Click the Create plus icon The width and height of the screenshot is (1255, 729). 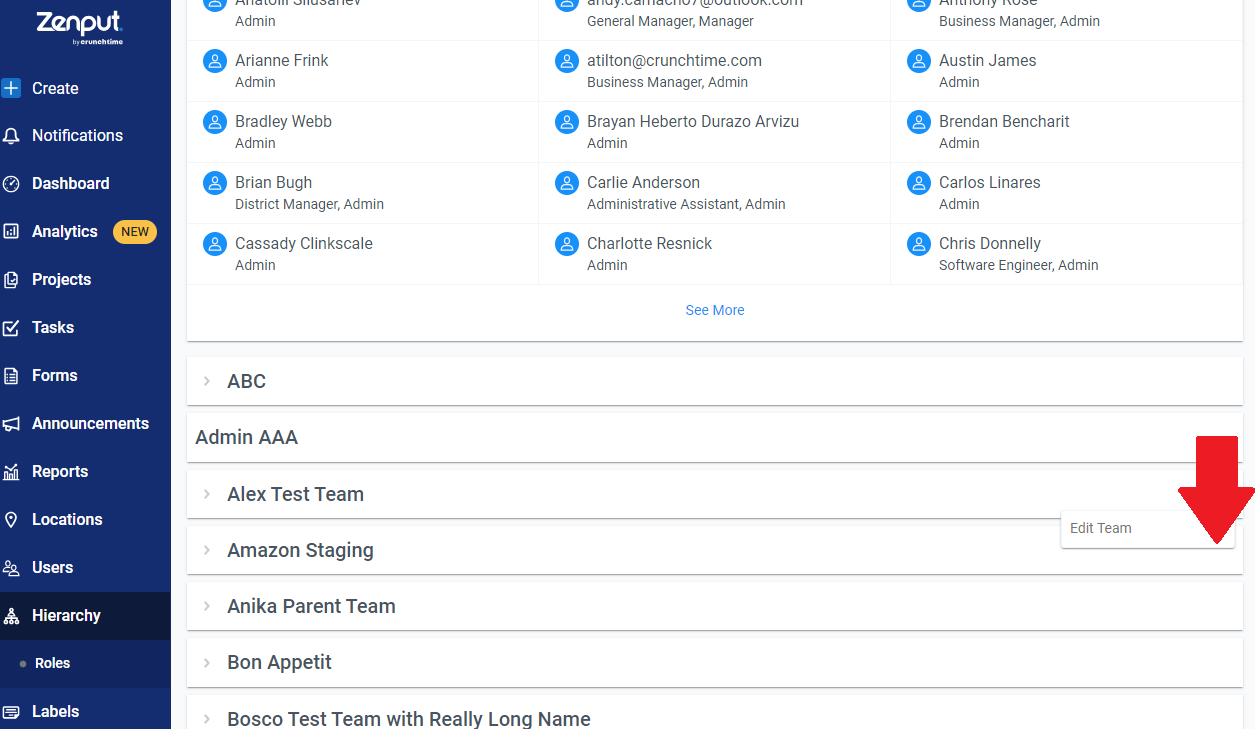(x=11, y=88)
